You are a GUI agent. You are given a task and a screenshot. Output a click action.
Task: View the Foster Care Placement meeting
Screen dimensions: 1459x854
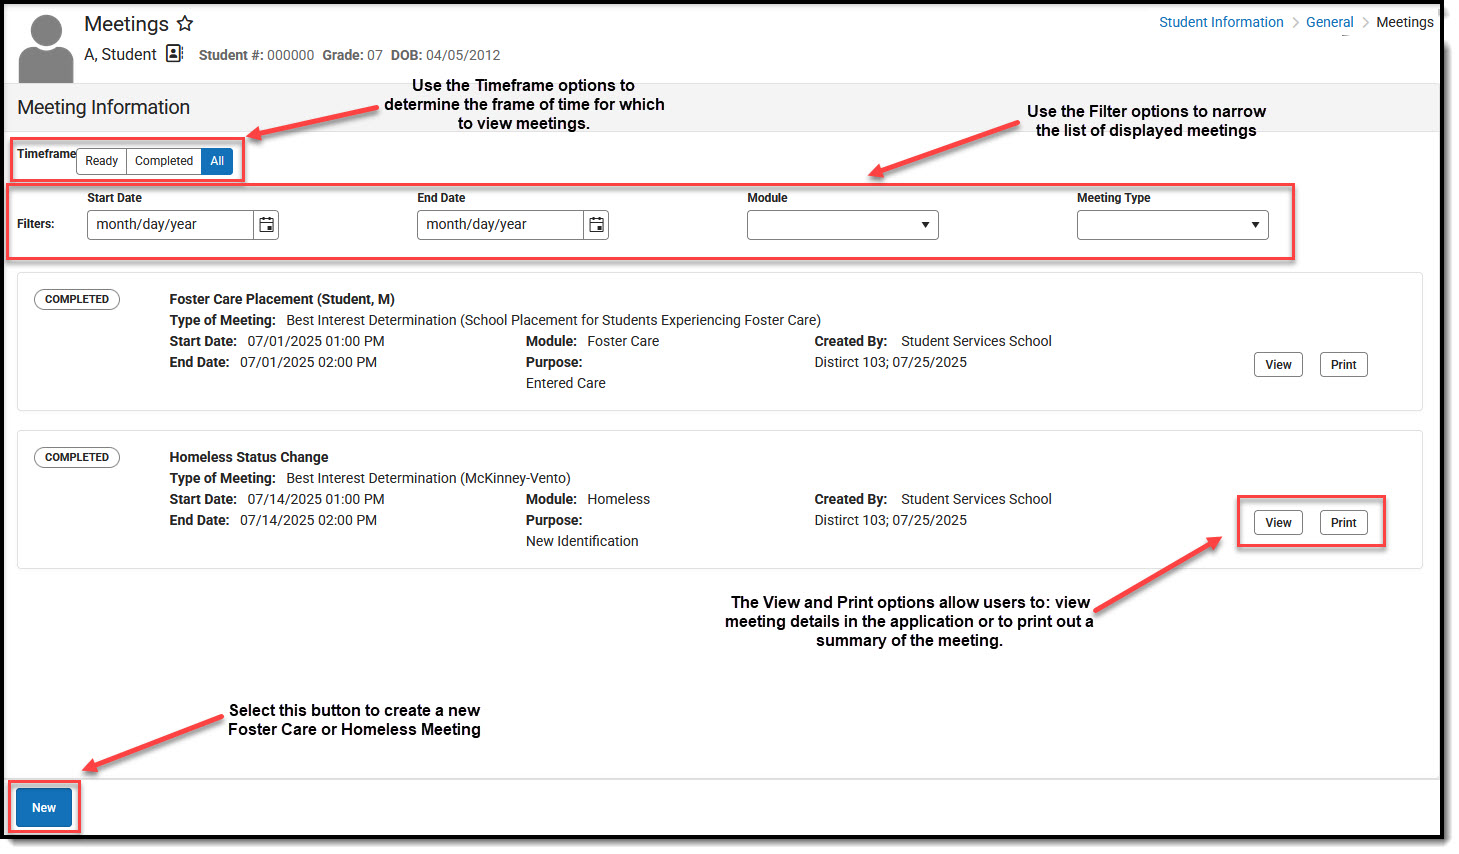tap(1277, 364)
